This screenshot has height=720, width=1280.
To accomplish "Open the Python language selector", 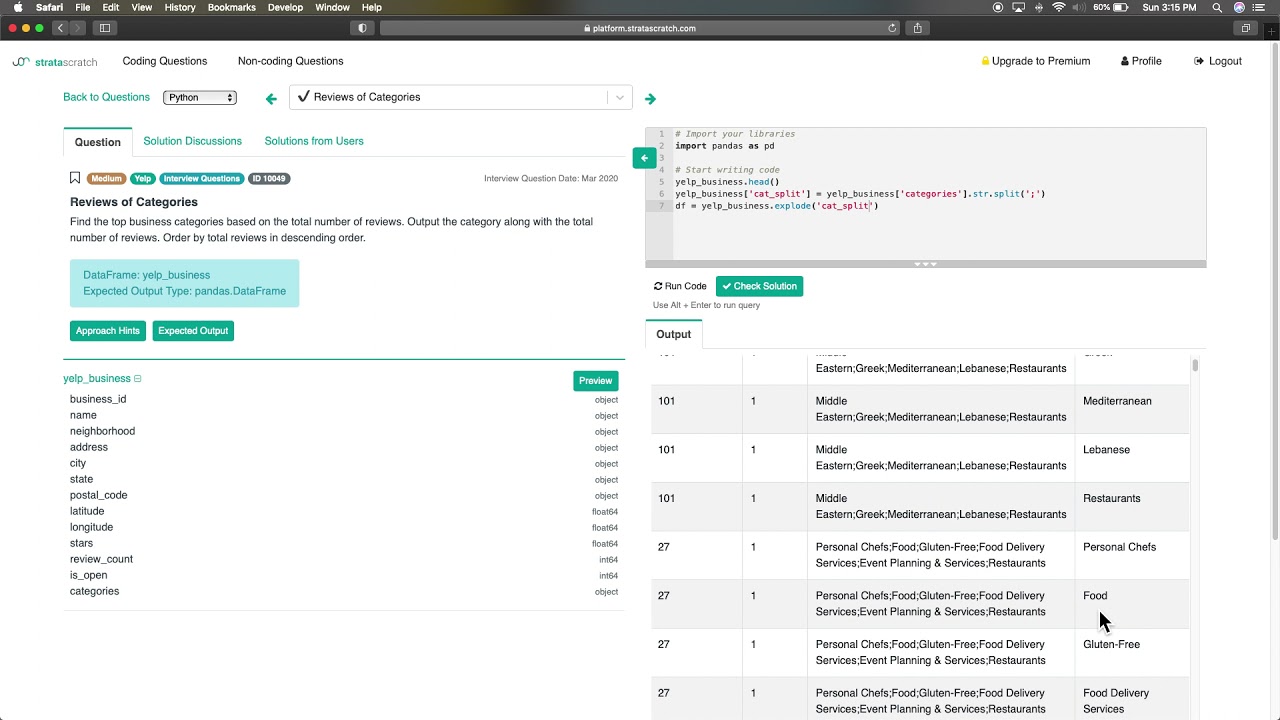I will click(200, 97).
